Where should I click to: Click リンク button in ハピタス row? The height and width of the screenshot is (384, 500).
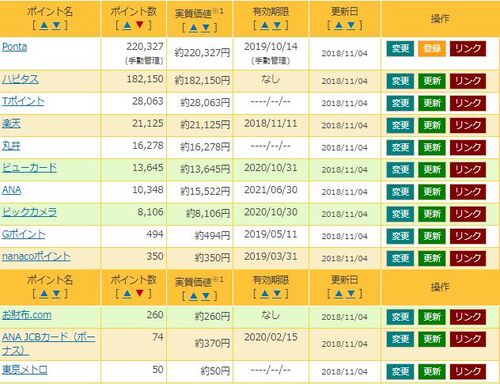click(468, 81)
